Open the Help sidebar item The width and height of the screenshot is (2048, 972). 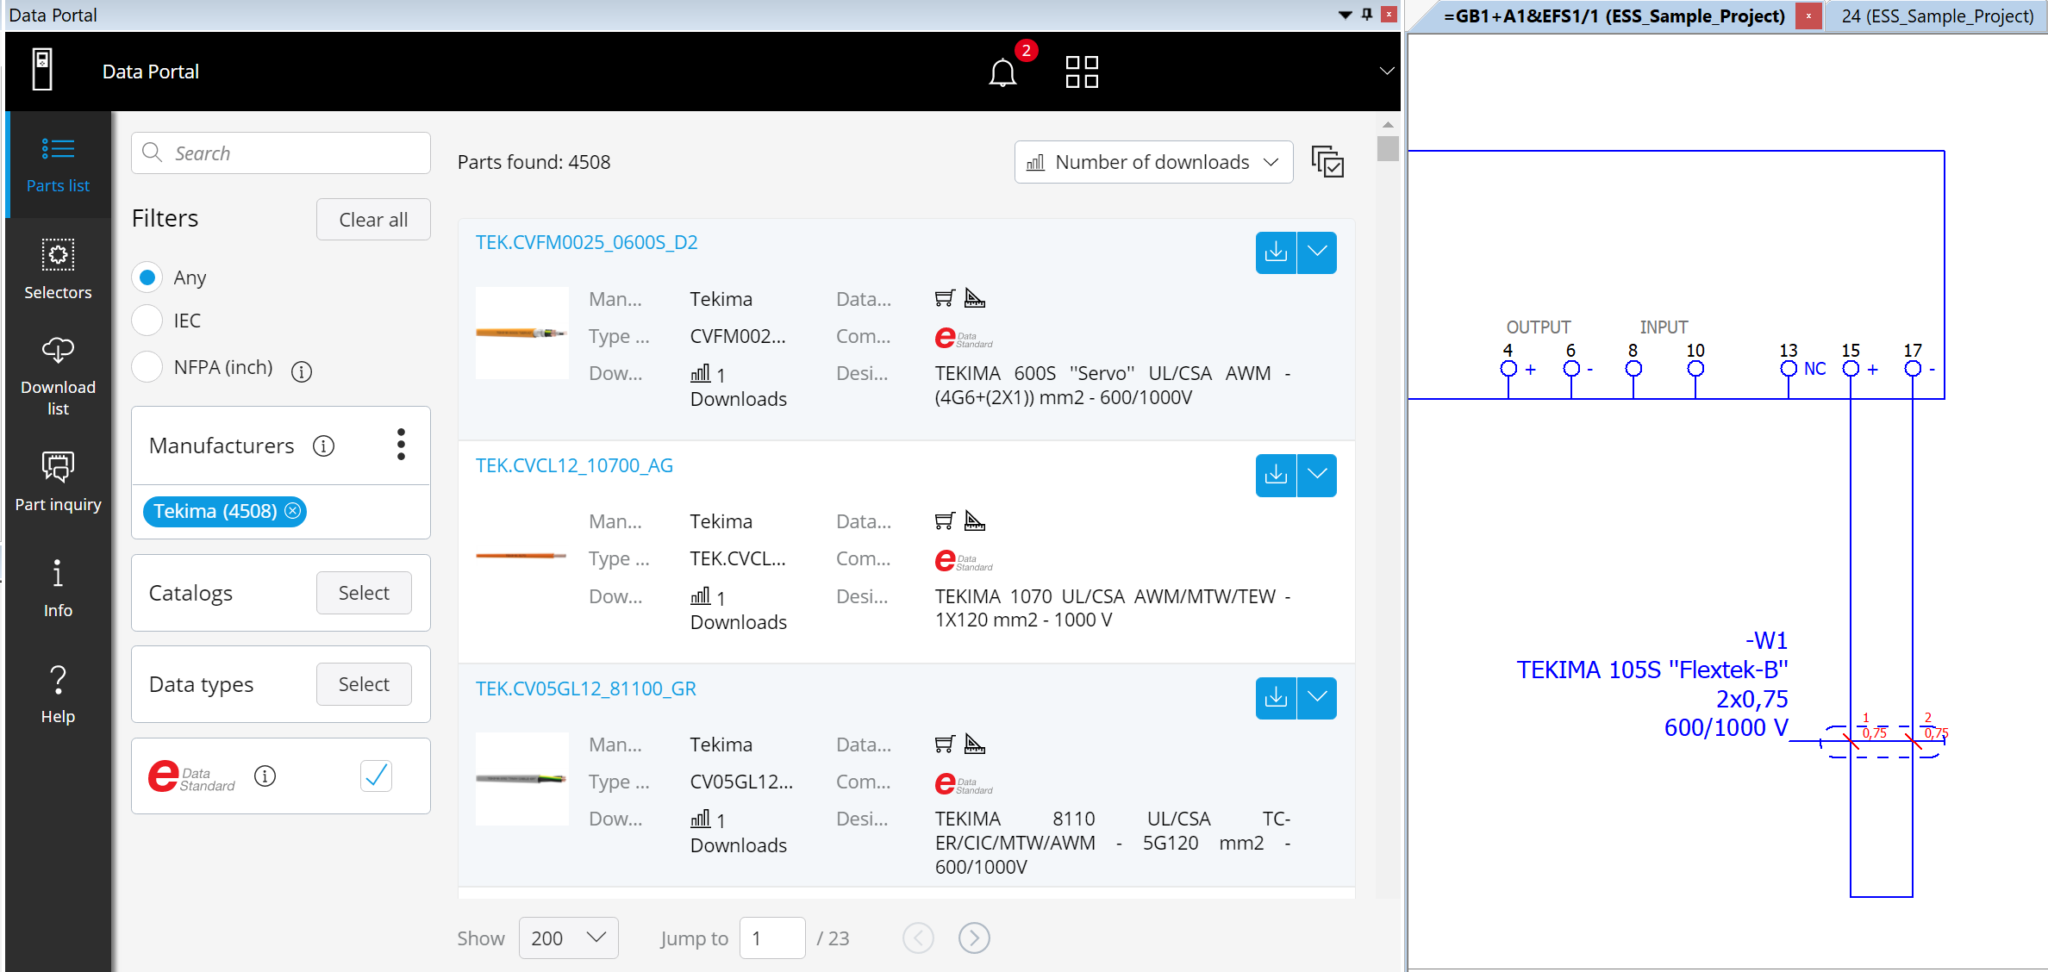58,695
